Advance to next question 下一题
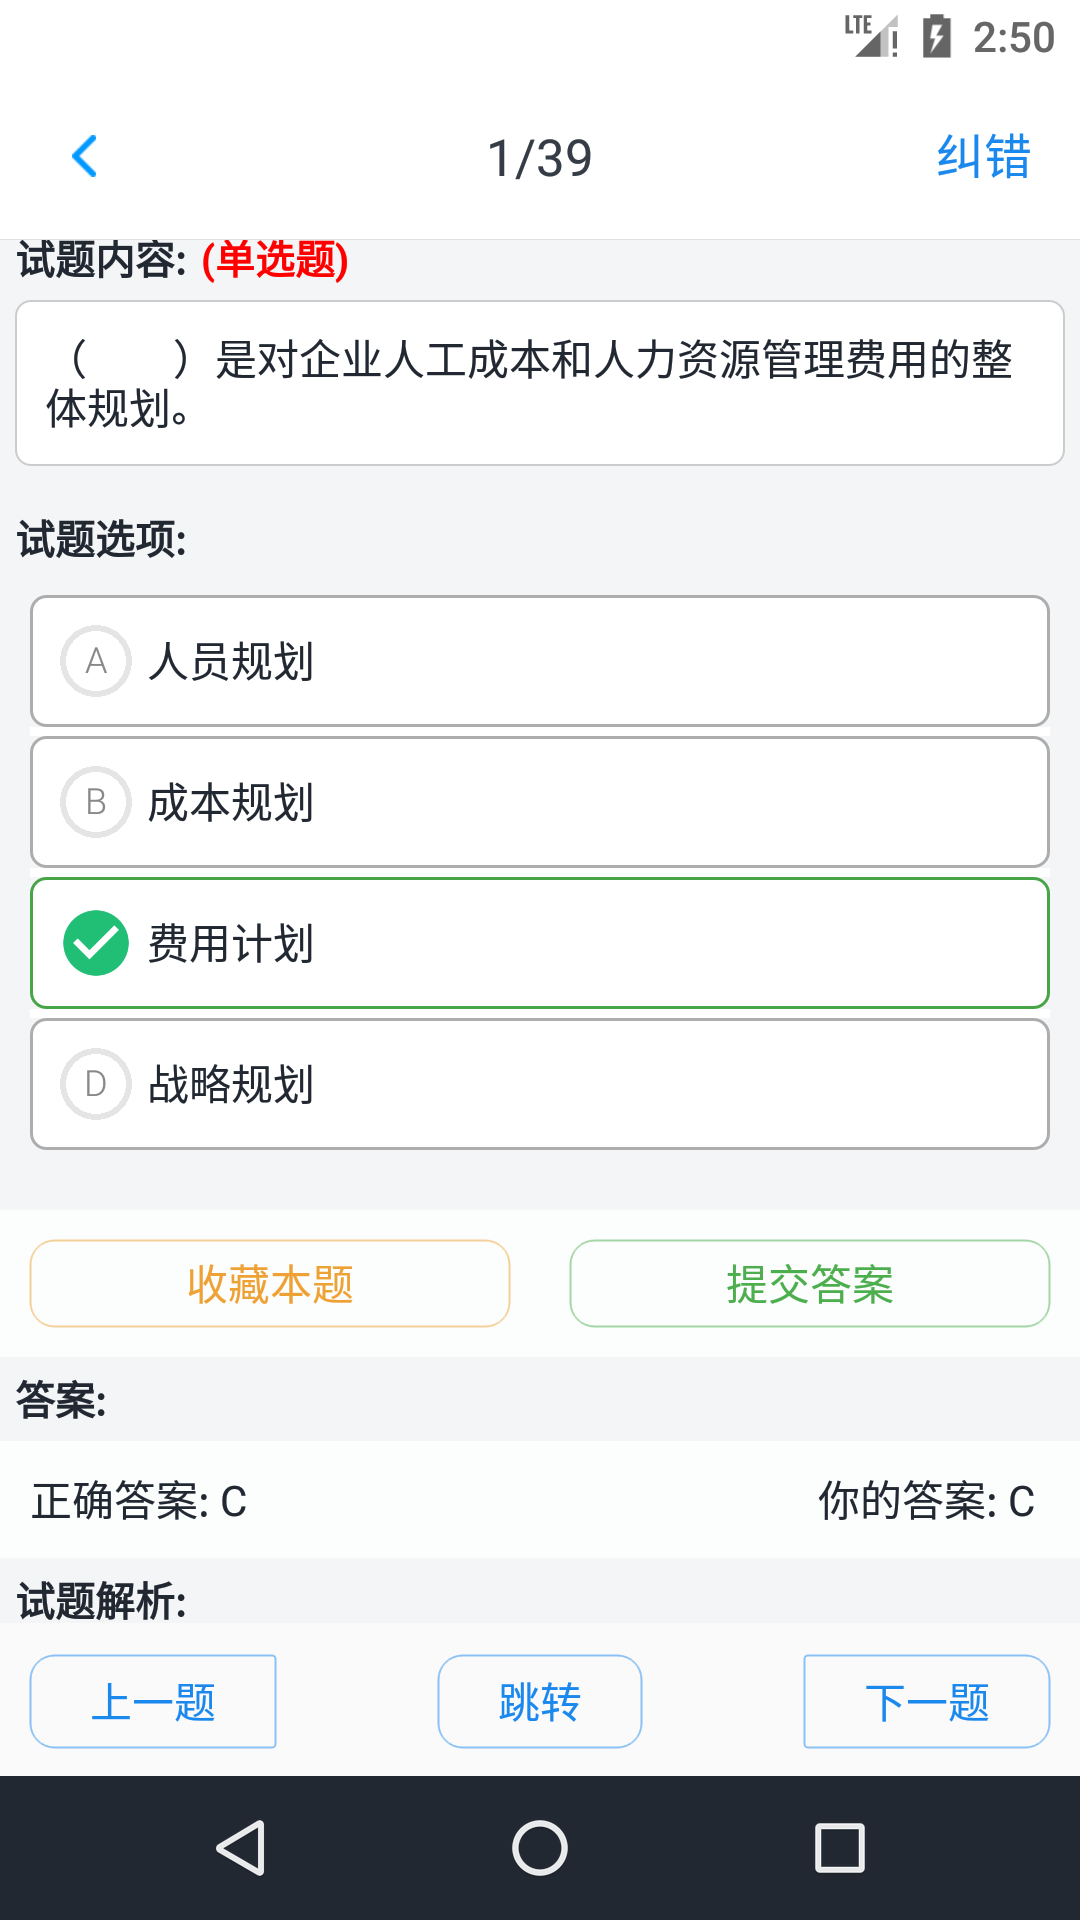The height and width of the screenshot is (1920, 1080). 926,1701
